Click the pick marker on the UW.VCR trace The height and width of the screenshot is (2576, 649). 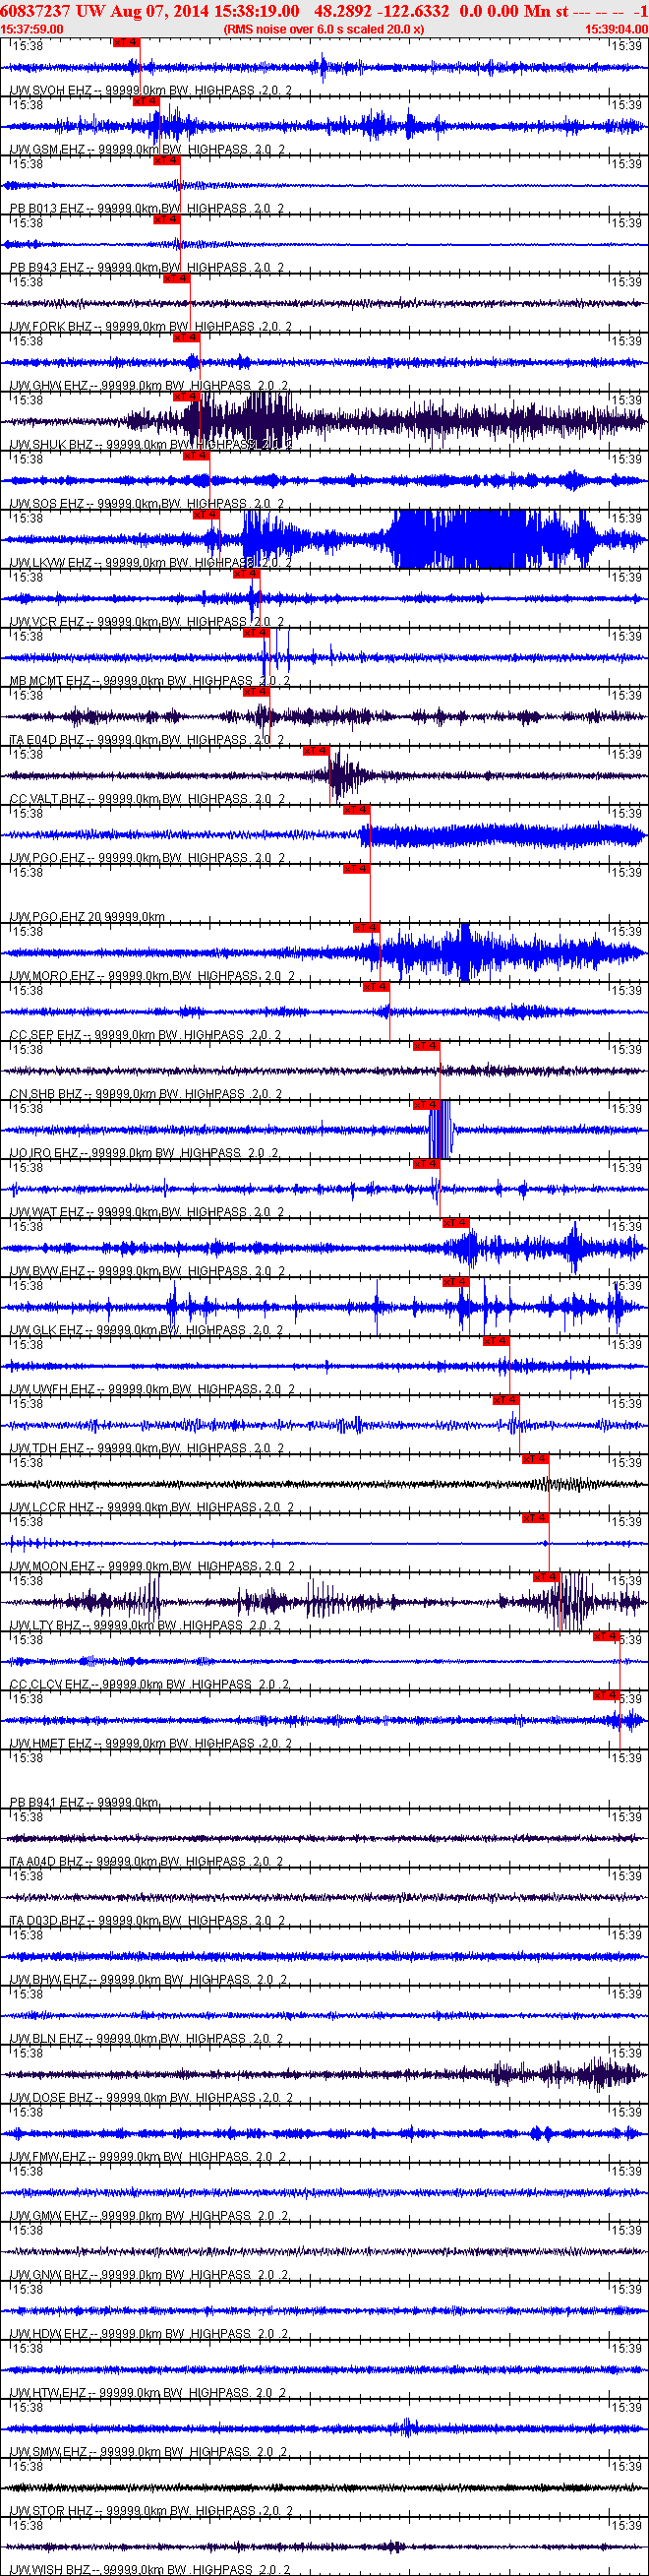246,574
